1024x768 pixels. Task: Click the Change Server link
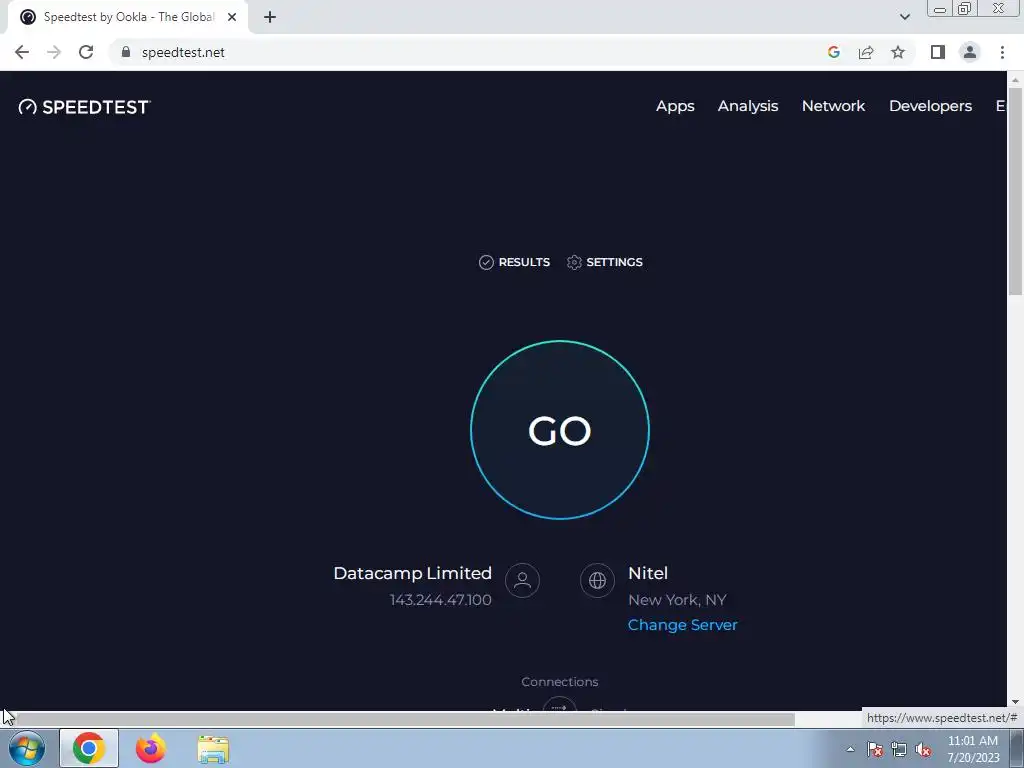click(x=682, y=625)
